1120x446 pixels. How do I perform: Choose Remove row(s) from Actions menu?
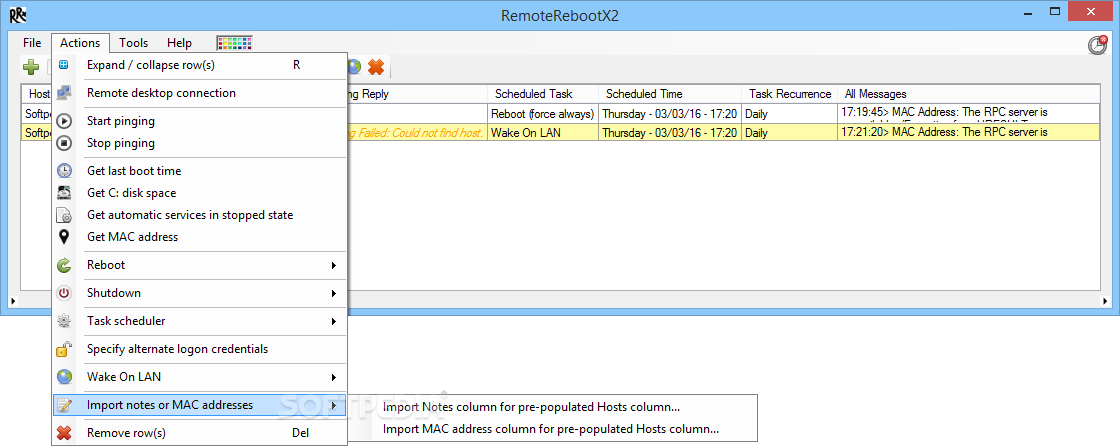pyautogui.click(x=200, y=433)
